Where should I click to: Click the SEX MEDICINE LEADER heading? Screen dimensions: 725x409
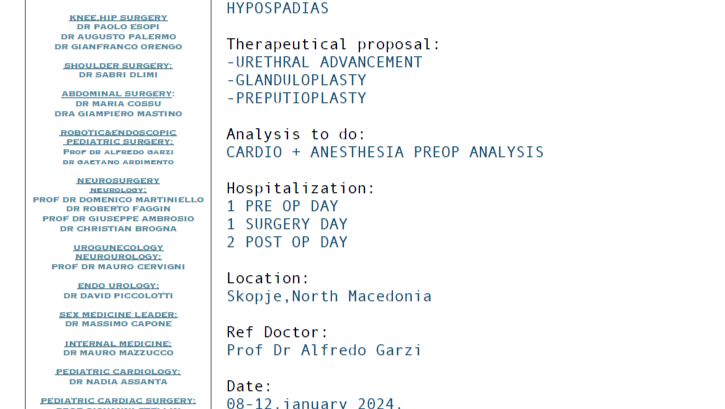coord(118,315)
